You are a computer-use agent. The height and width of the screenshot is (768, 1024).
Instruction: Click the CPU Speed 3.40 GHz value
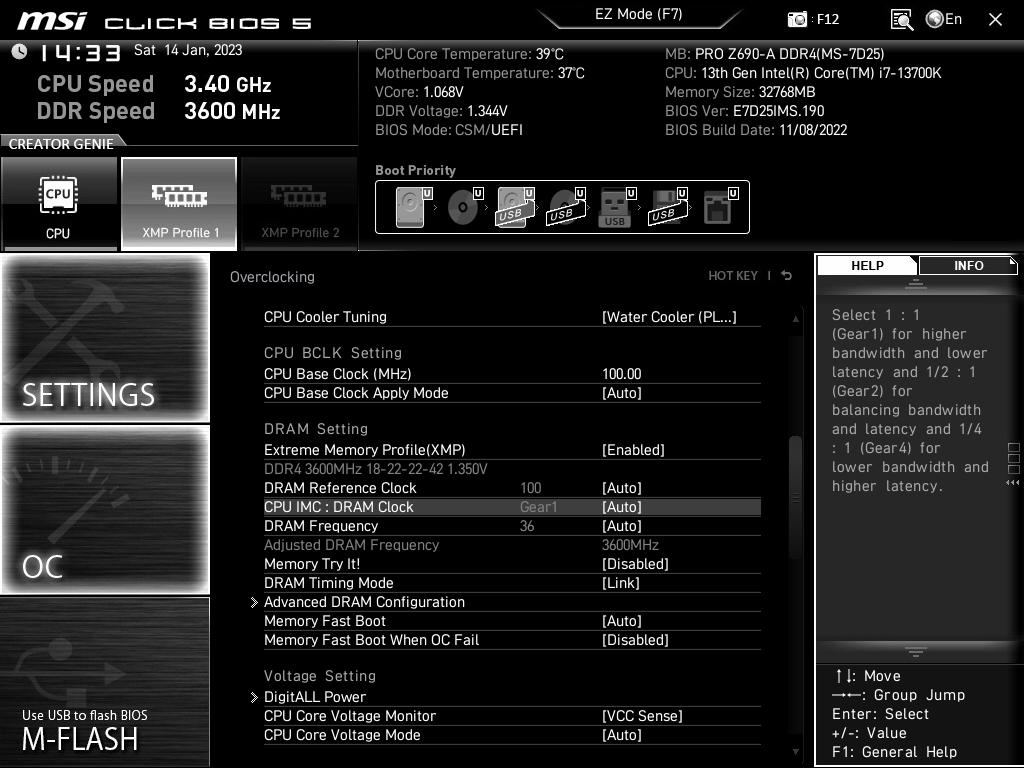click(227, 84)
